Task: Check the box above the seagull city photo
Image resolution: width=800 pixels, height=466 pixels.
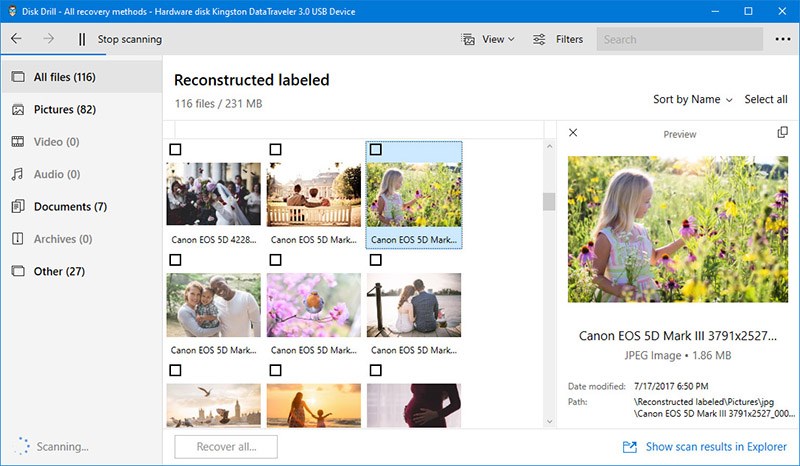Action: 175,370
